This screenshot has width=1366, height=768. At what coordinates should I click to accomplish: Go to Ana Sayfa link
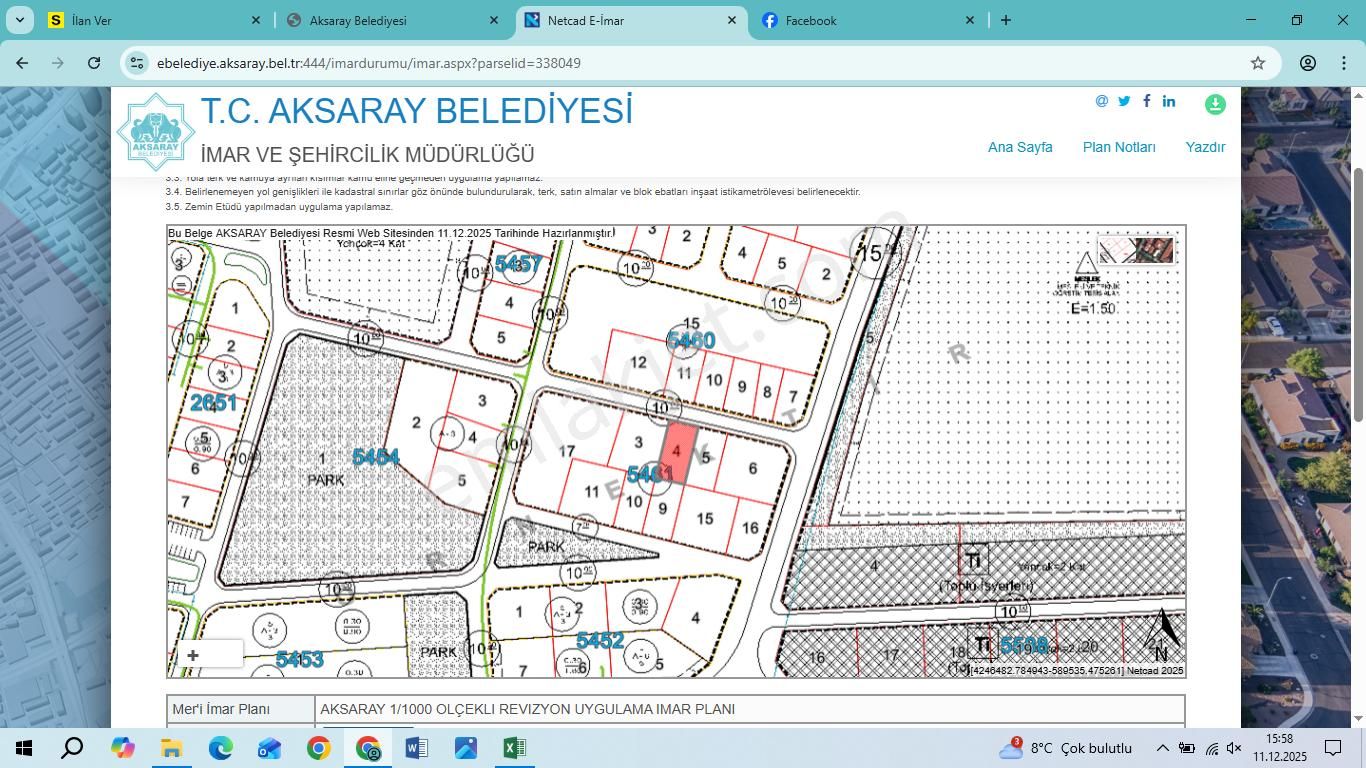[x=1020, y=147]
